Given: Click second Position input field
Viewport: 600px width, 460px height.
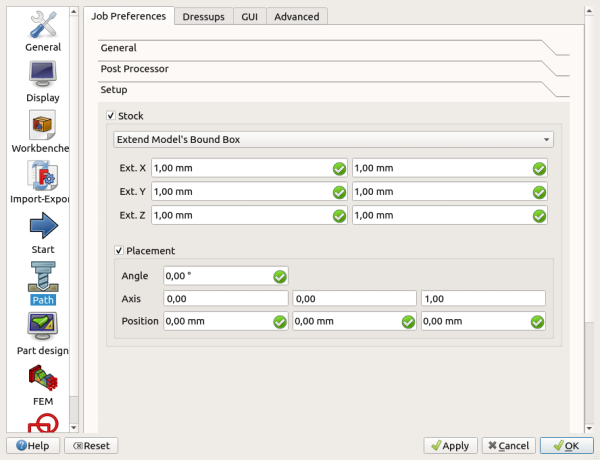Looking at the screenshot, I should [354, 321].
